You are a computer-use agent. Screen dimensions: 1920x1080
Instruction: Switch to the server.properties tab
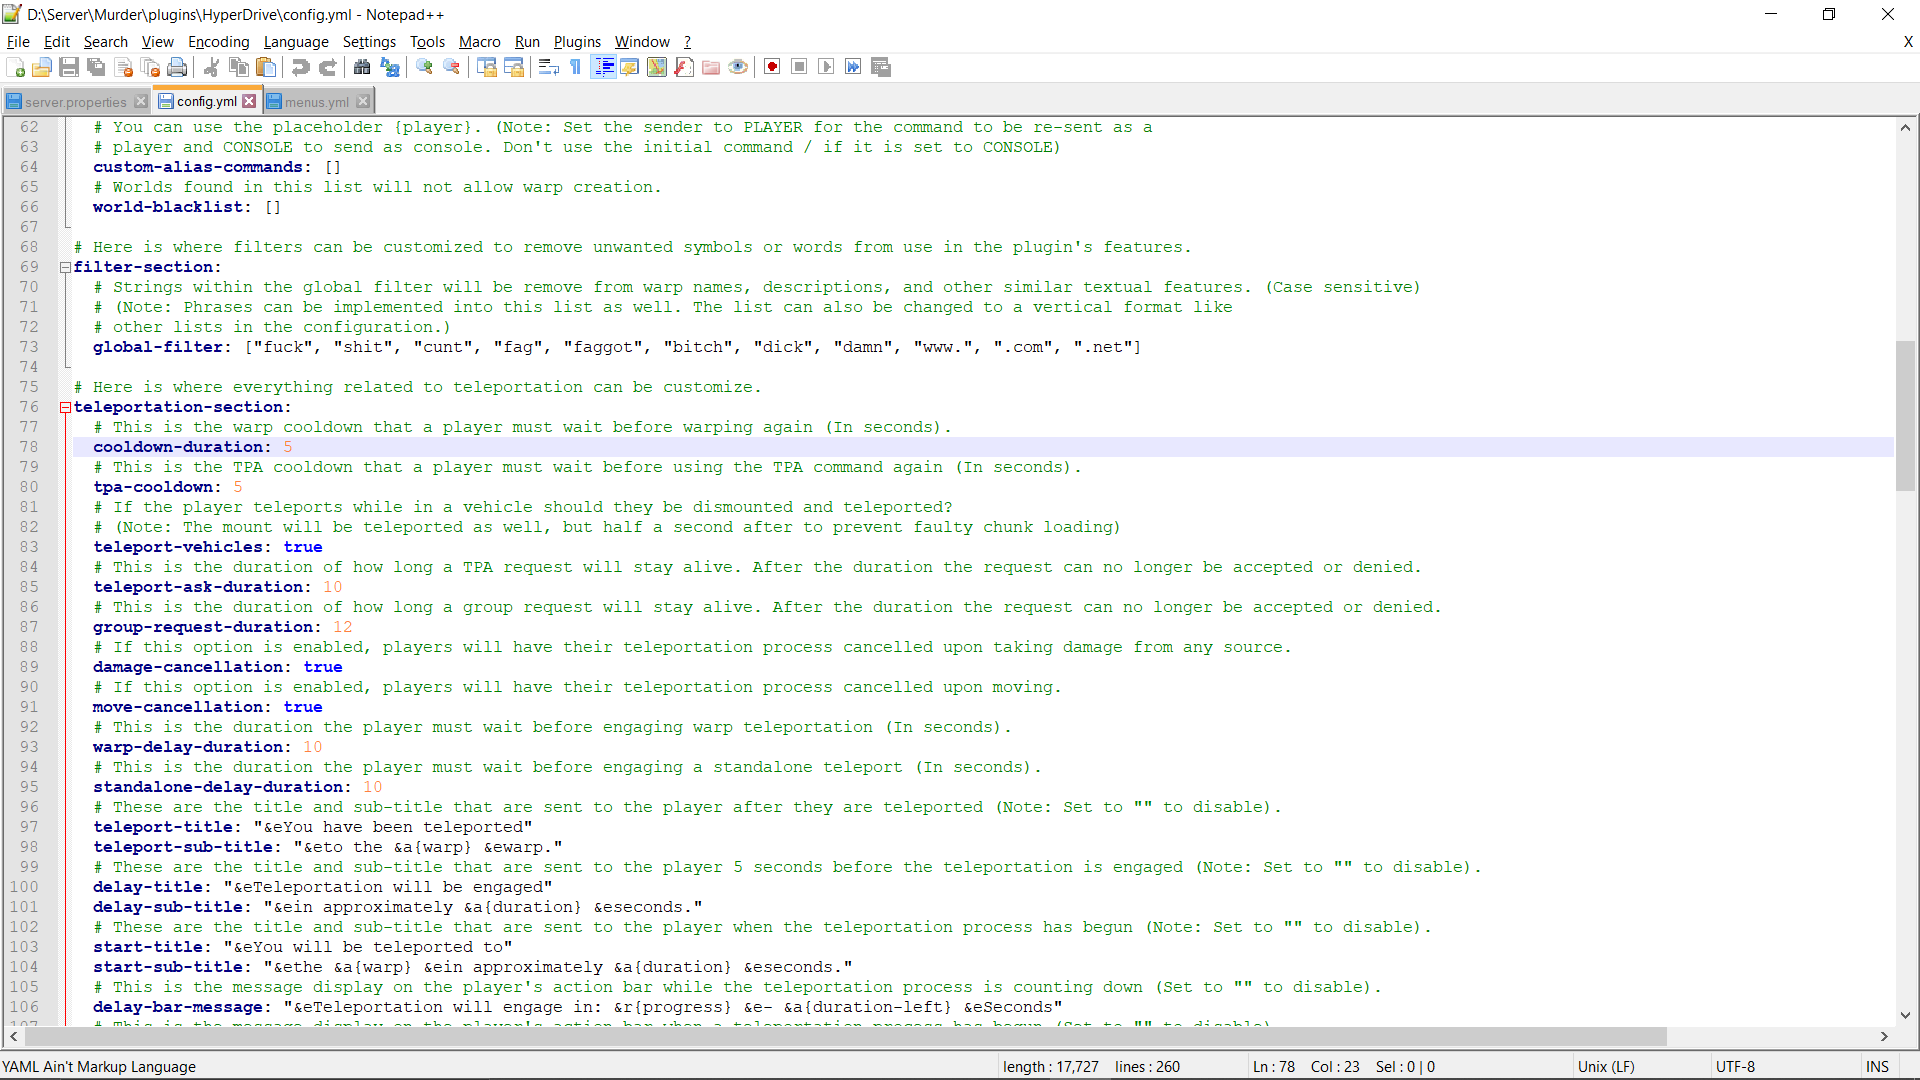click(x=75, y=102)
